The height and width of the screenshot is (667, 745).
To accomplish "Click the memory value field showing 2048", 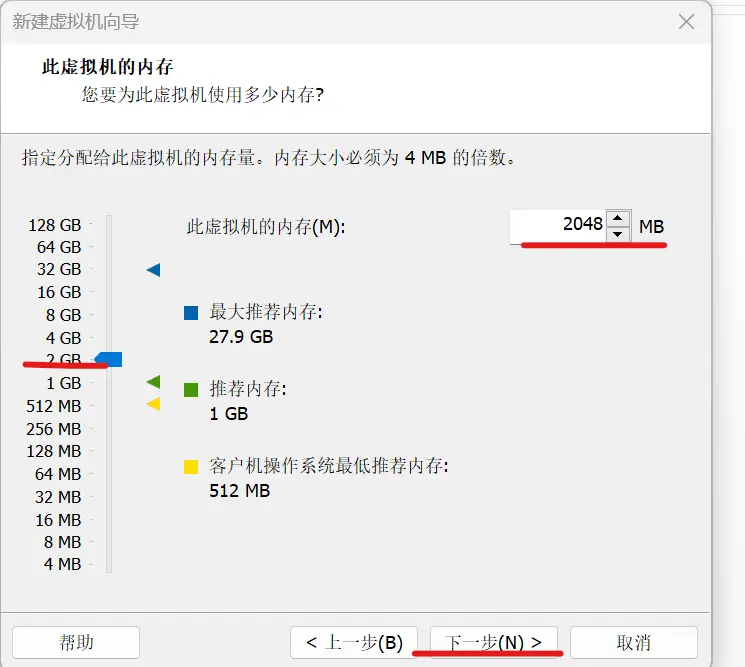I will (x=558, y=226).
